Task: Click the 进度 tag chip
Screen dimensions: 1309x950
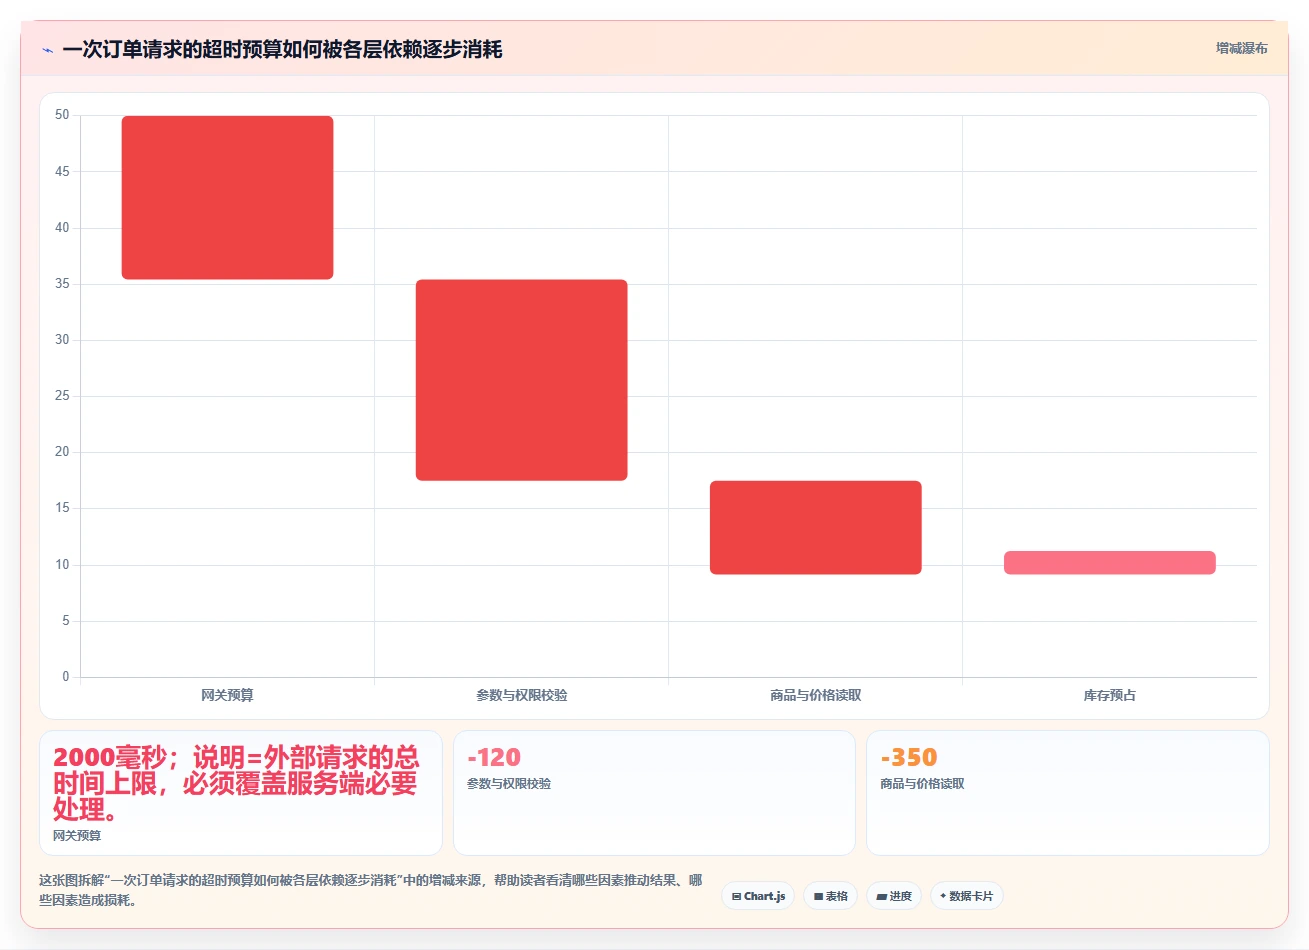Action: [x=894, y=896]
